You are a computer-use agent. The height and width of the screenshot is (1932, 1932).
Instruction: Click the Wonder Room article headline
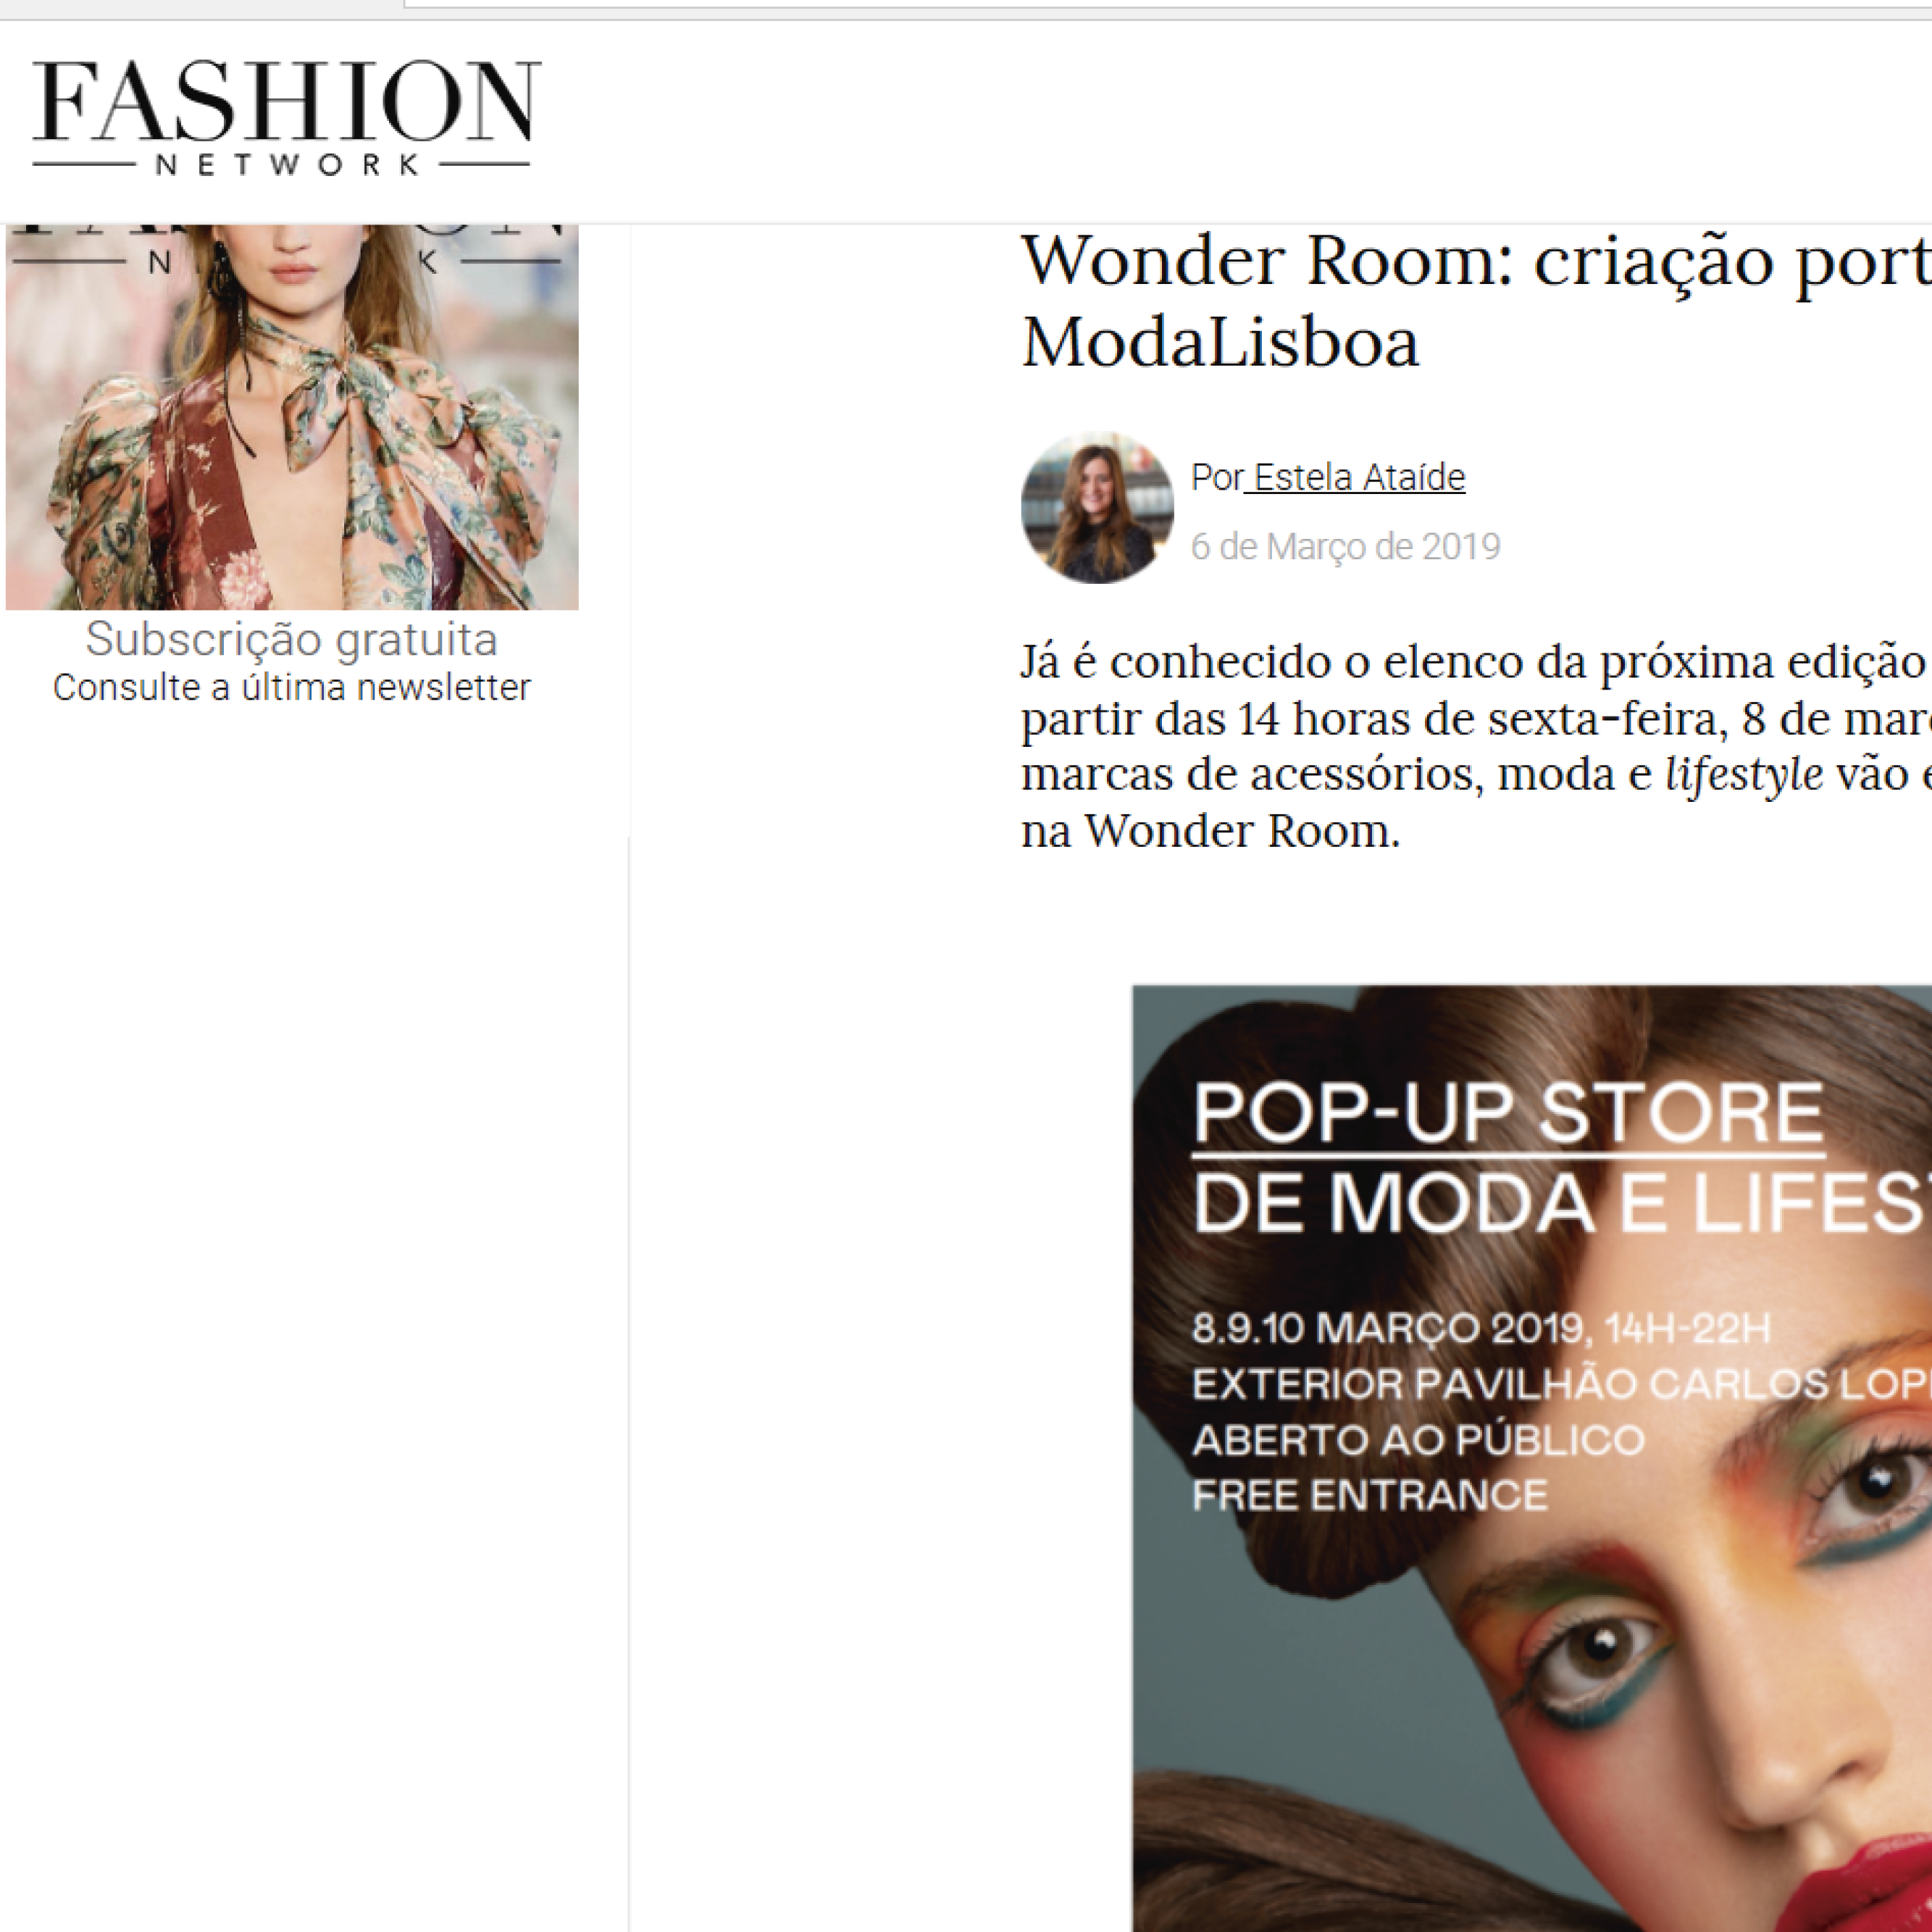[1476, 300]
